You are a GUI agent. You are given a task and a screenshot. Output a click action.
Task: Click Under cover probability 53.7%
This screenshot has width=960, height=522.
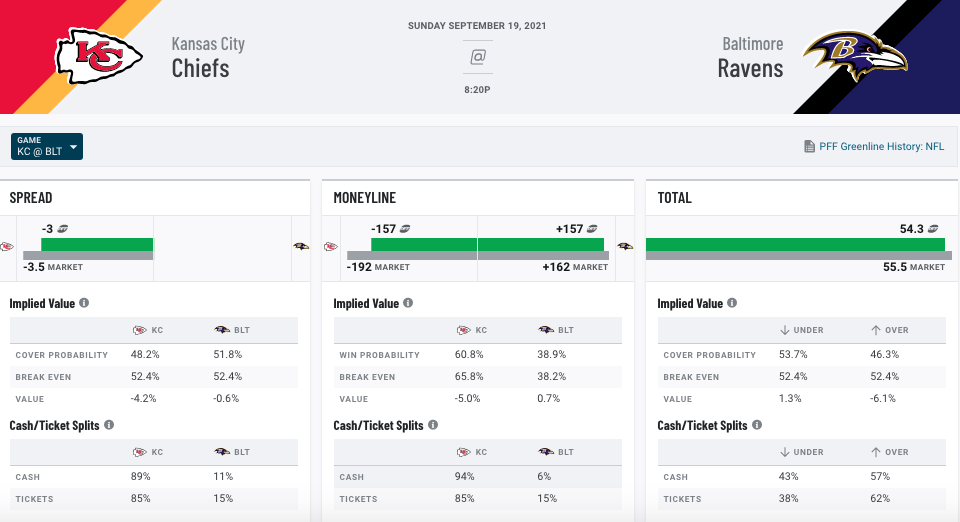793,354
